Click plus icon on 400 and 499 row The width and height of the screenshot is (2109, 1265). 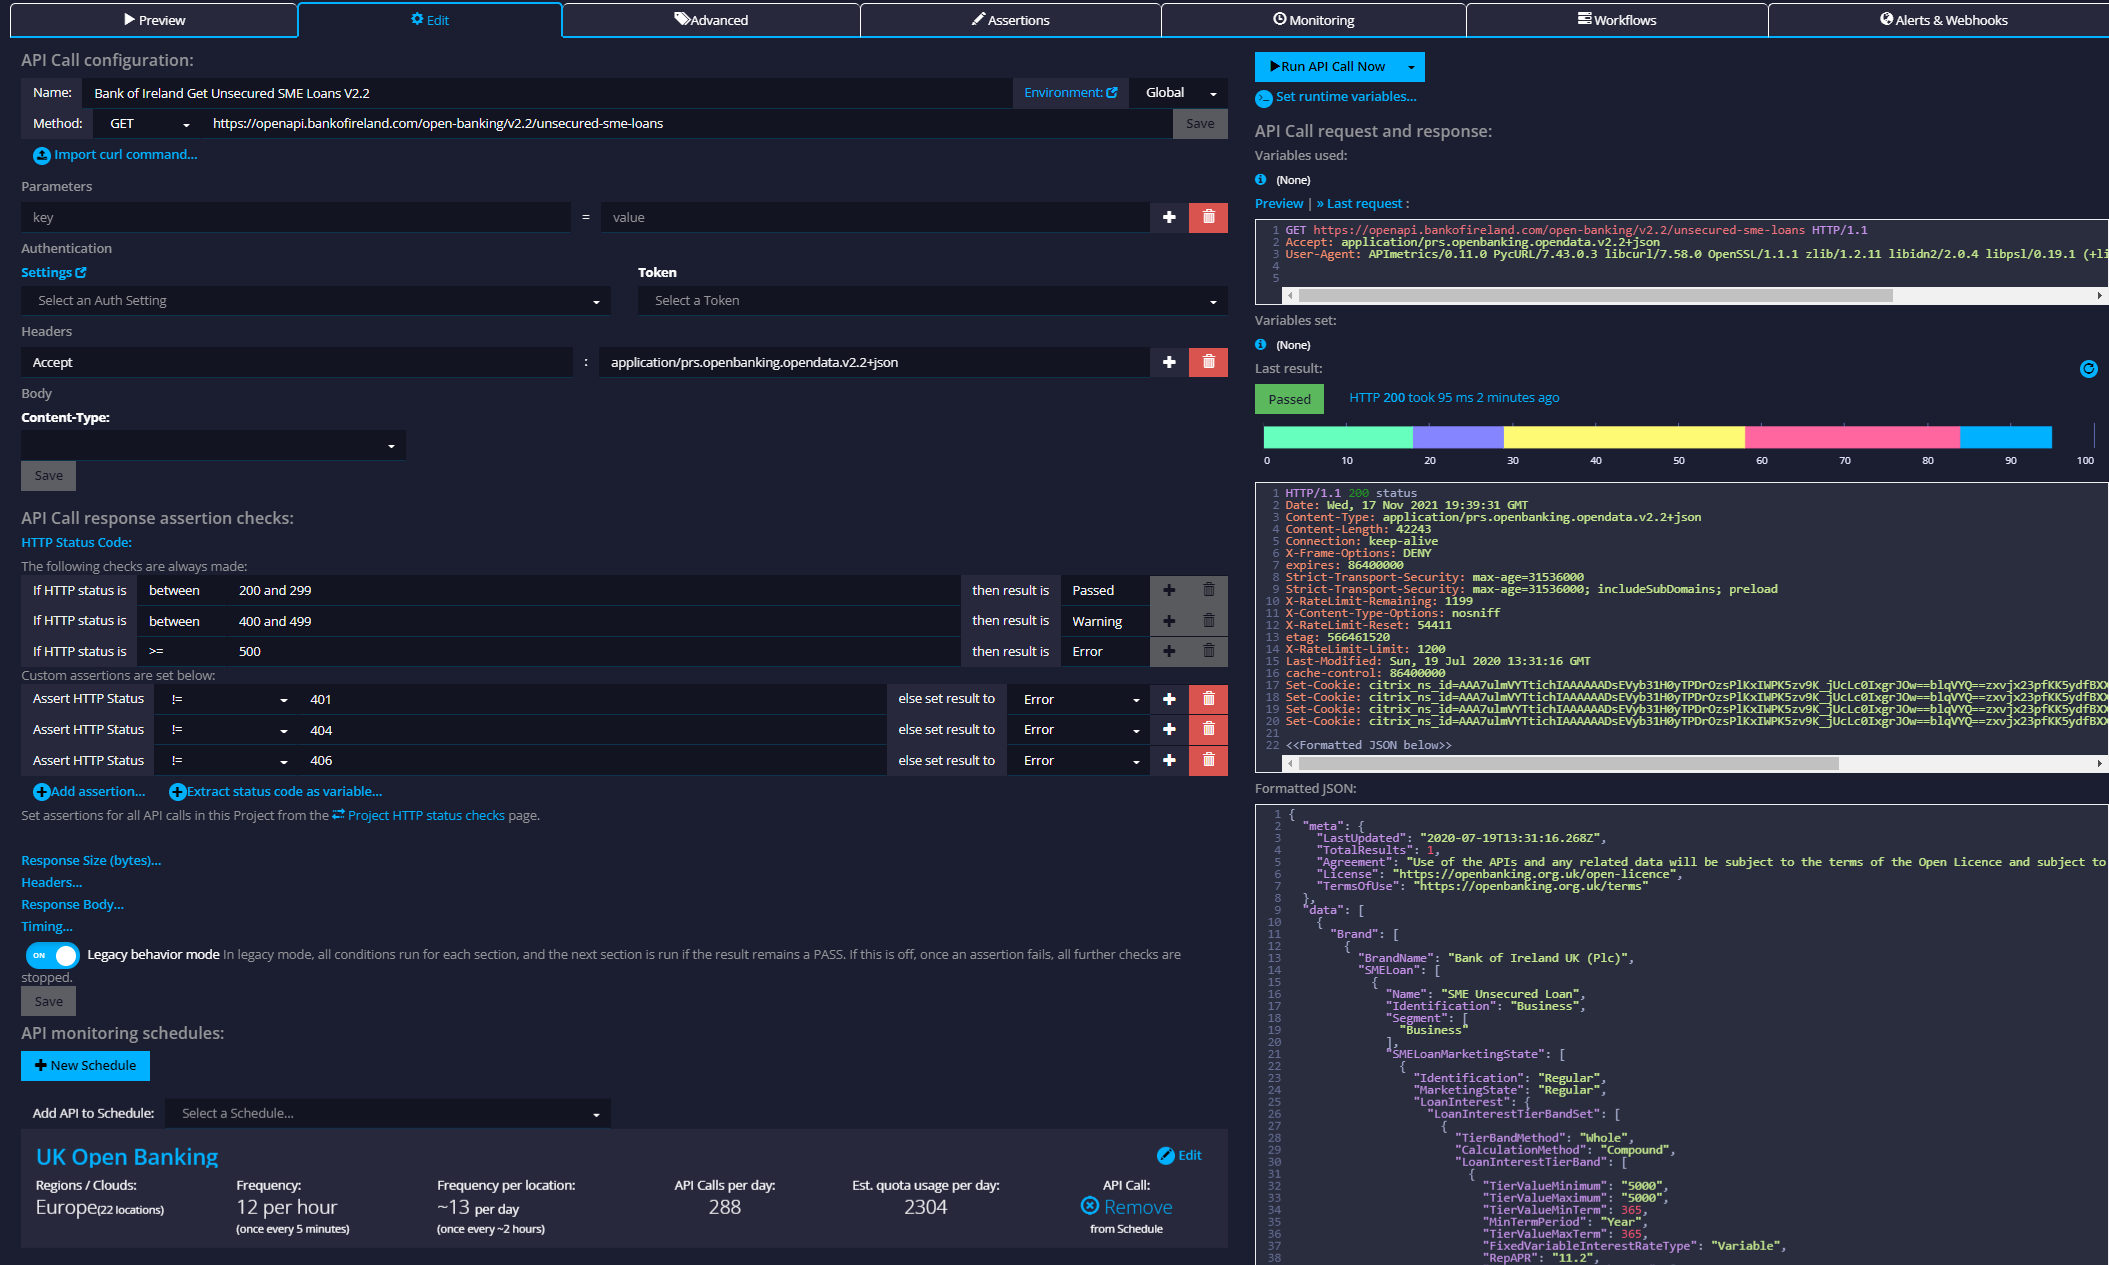(1169, 621)
